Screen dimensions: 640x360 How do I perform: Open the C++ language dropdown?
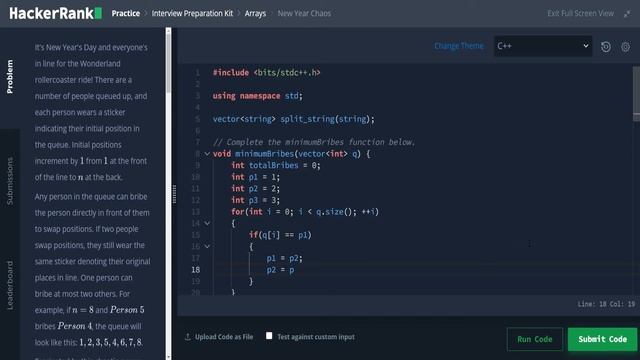click(x=543, y=46)
